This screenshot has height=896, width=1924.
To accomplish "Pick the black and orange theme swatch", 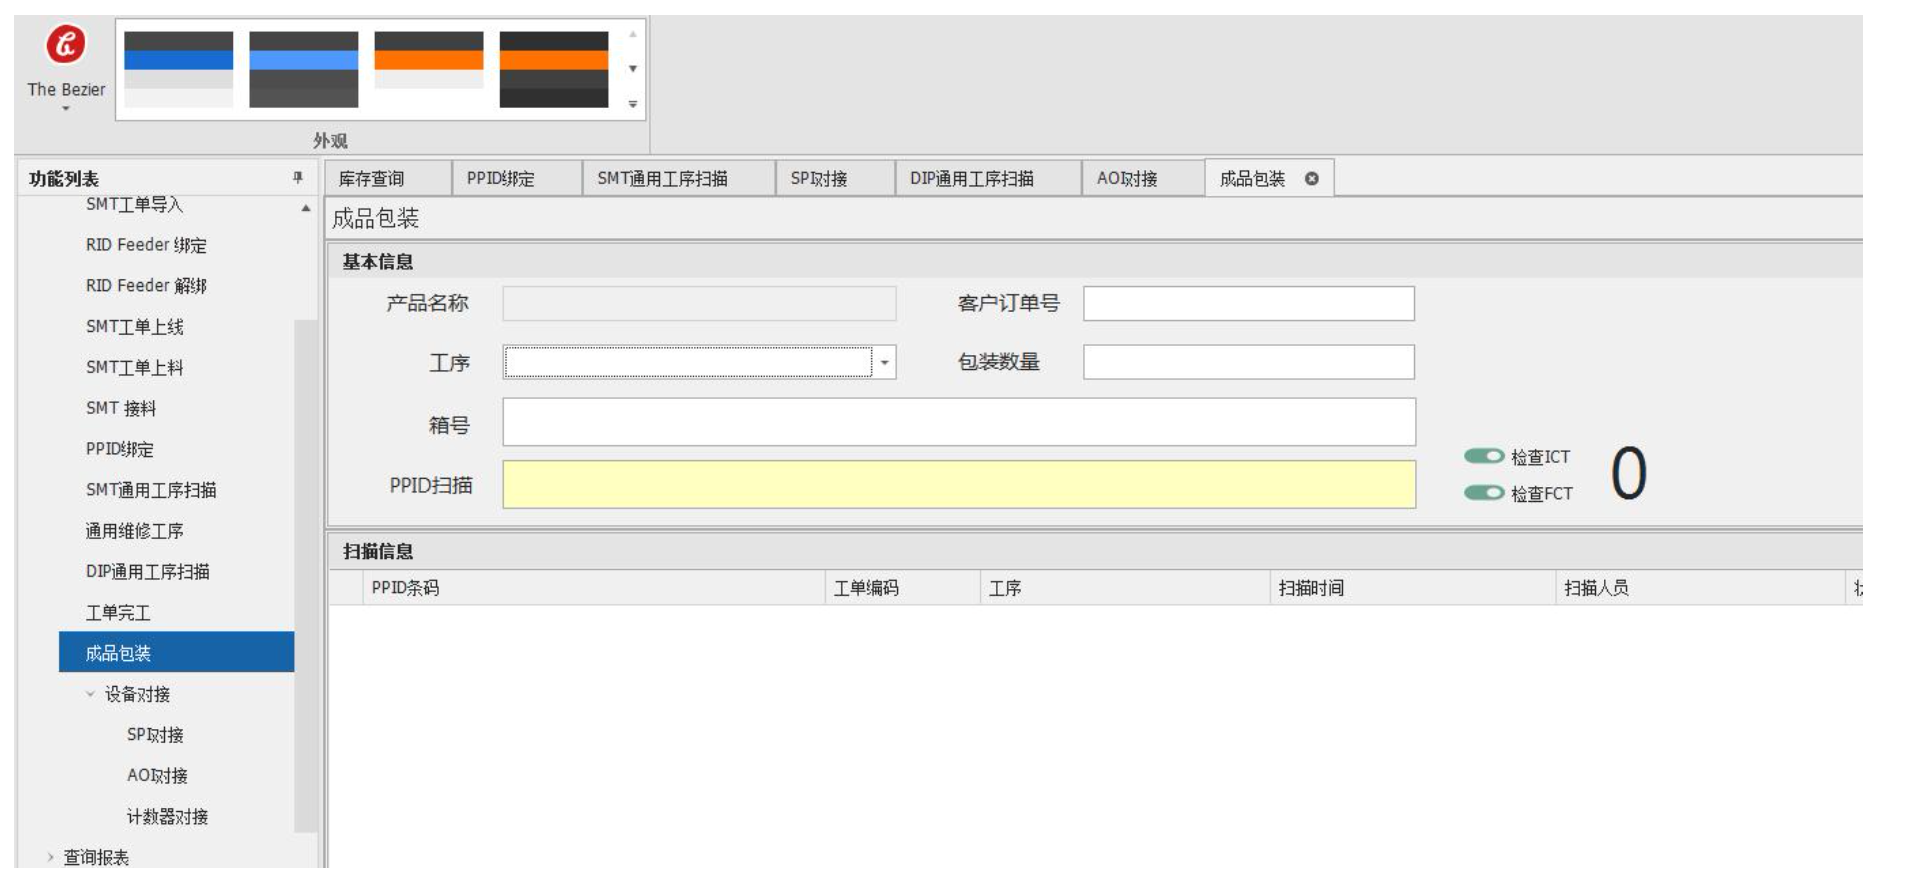I will pyautogui.click(x=553, y=69).
